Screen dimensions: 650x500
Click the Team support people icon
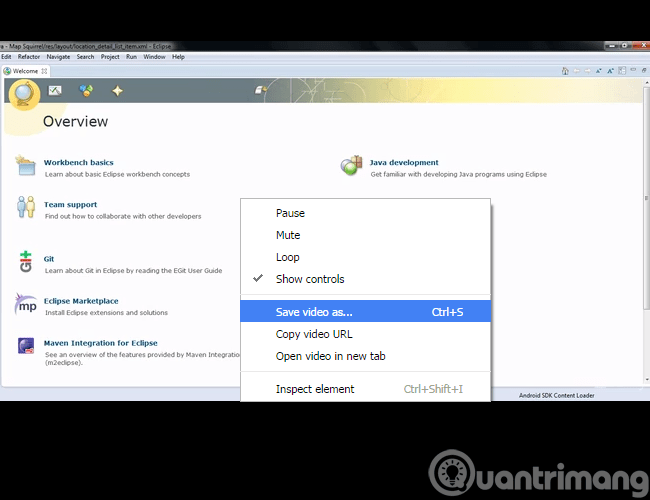coord(26,207)
